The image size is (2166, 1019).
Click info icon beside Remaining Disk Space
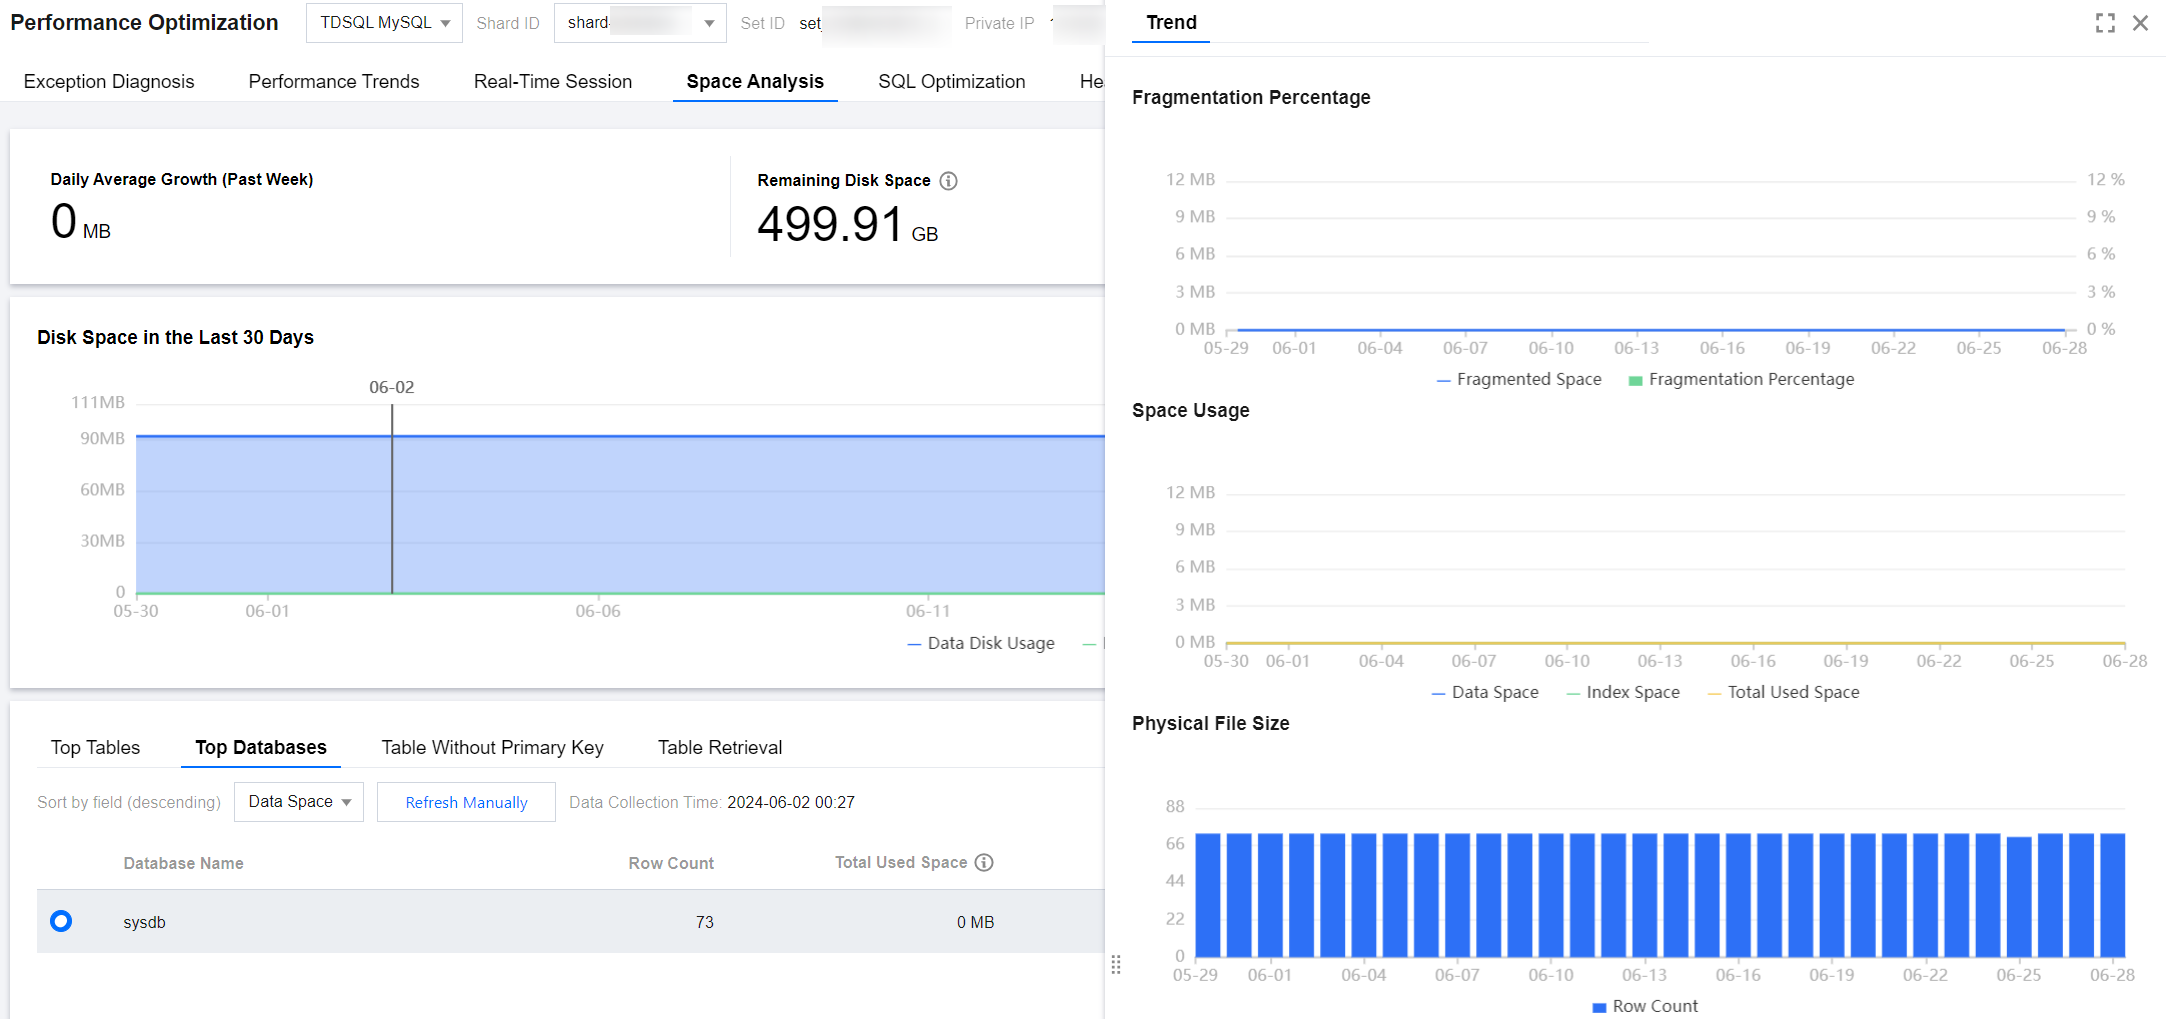coord(949,181)
